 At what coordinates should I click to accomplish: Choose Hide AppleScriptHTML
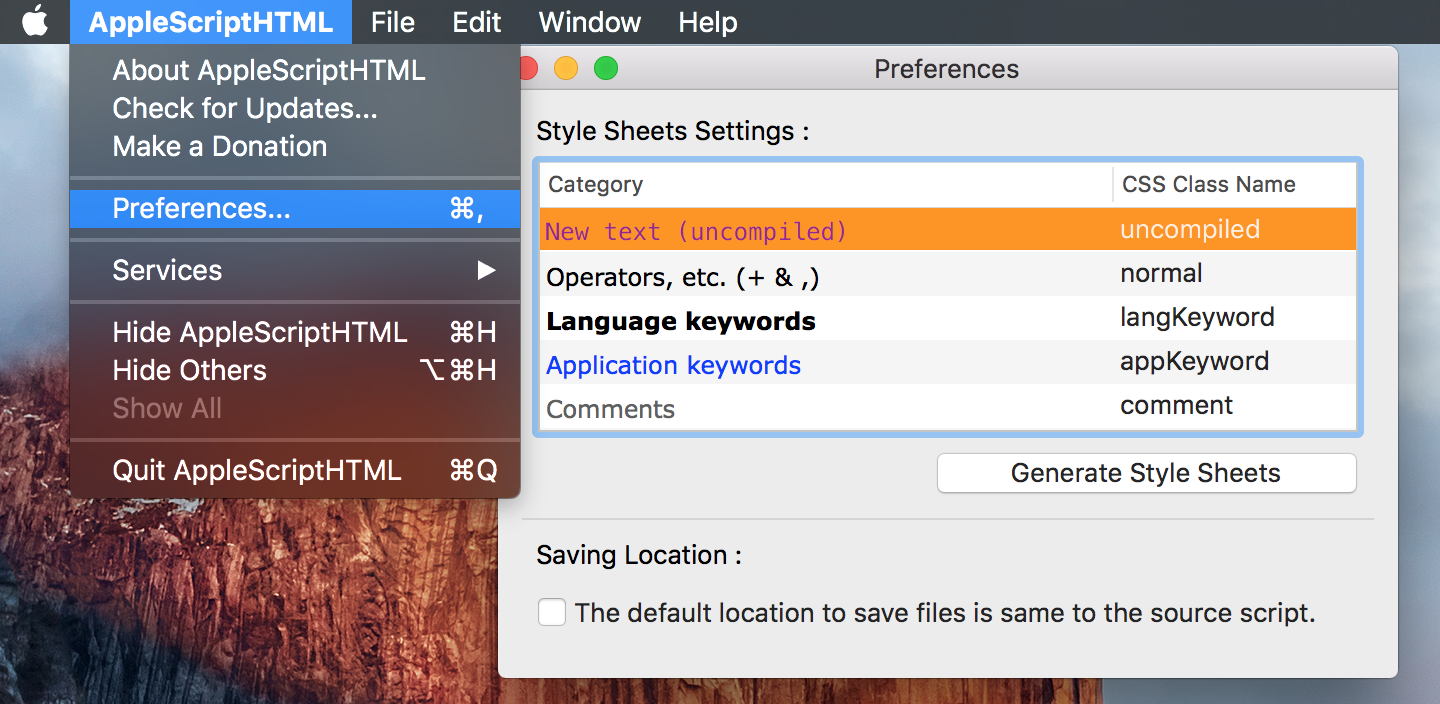295,332
